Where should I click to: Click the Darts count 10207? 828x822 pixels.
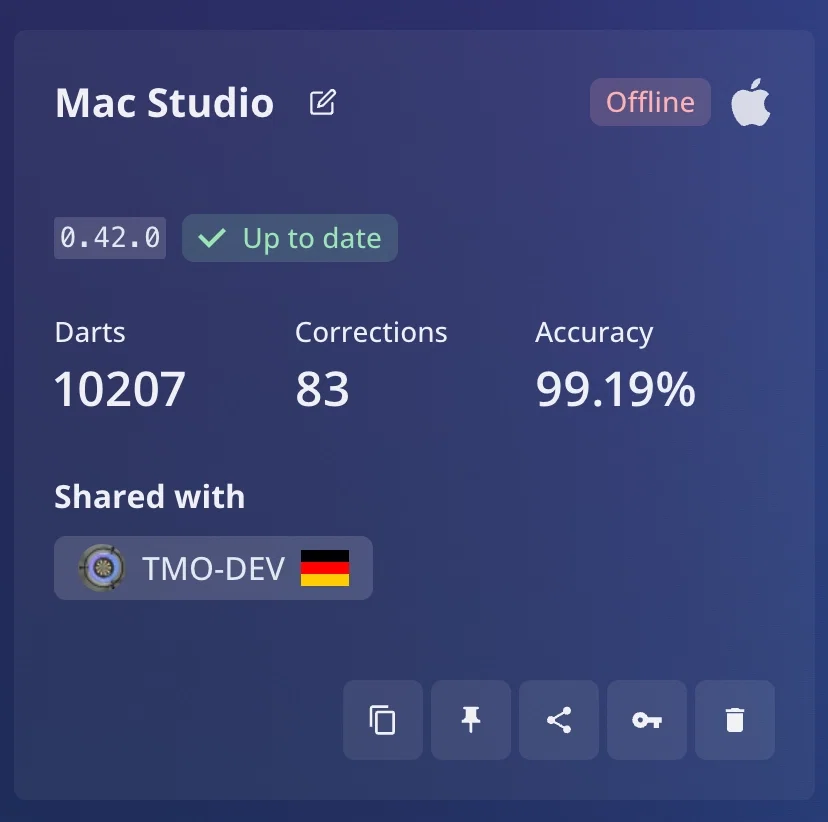[120, 389]
